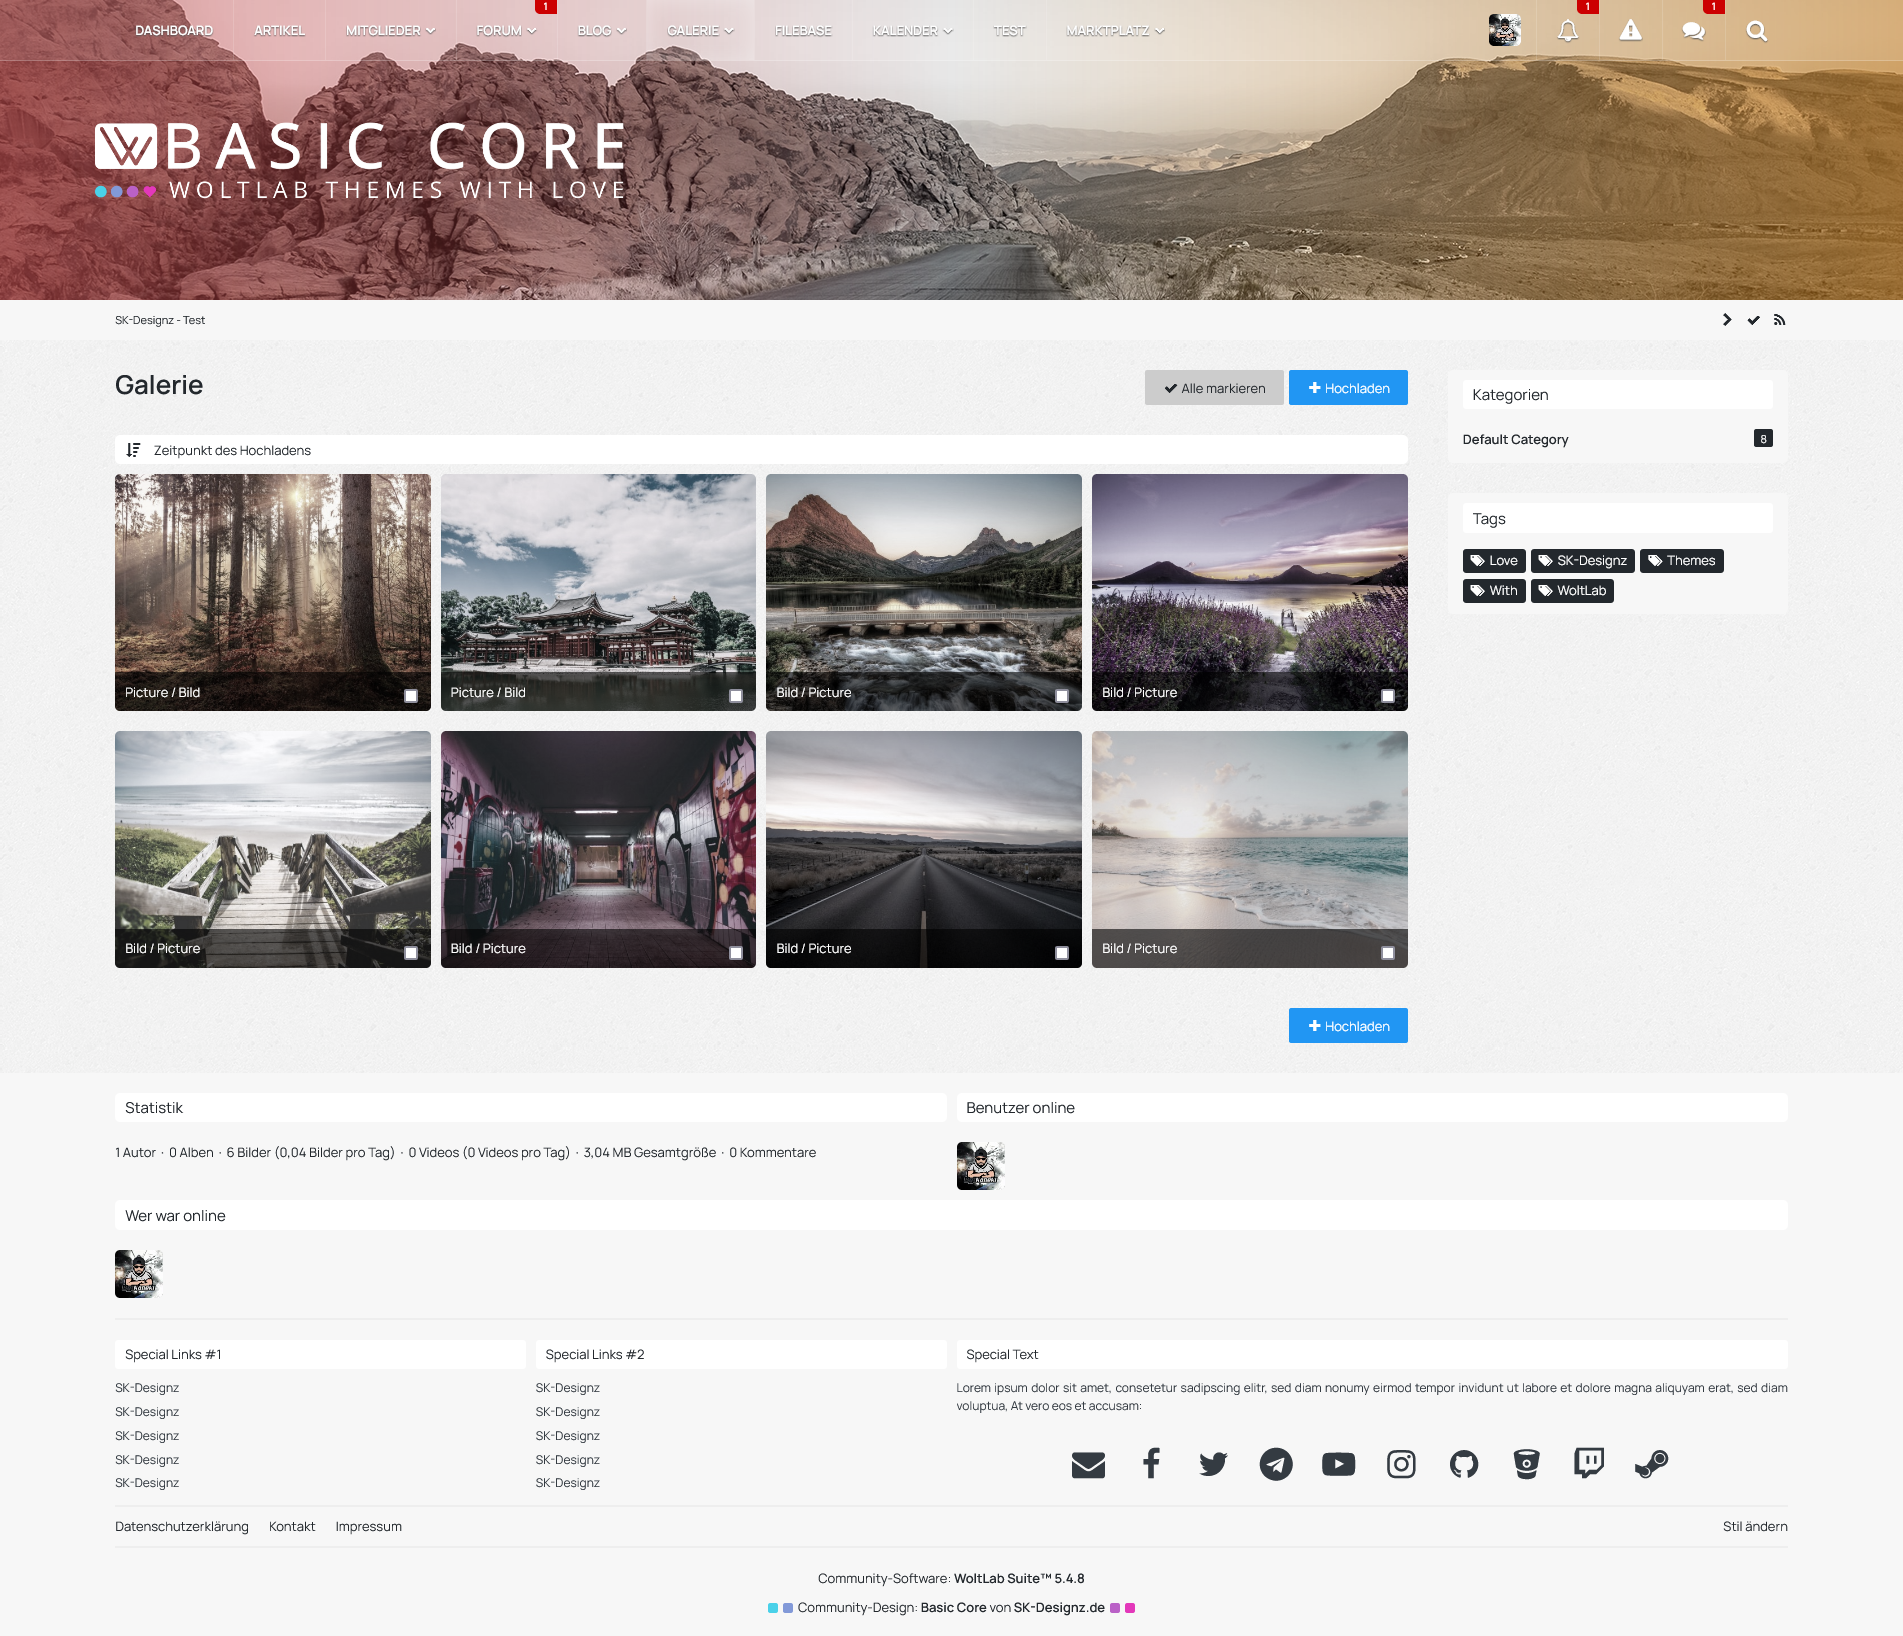1903x1636 pixels.
Task: Open the search magnifier icon
Action: click(1756, 31)
